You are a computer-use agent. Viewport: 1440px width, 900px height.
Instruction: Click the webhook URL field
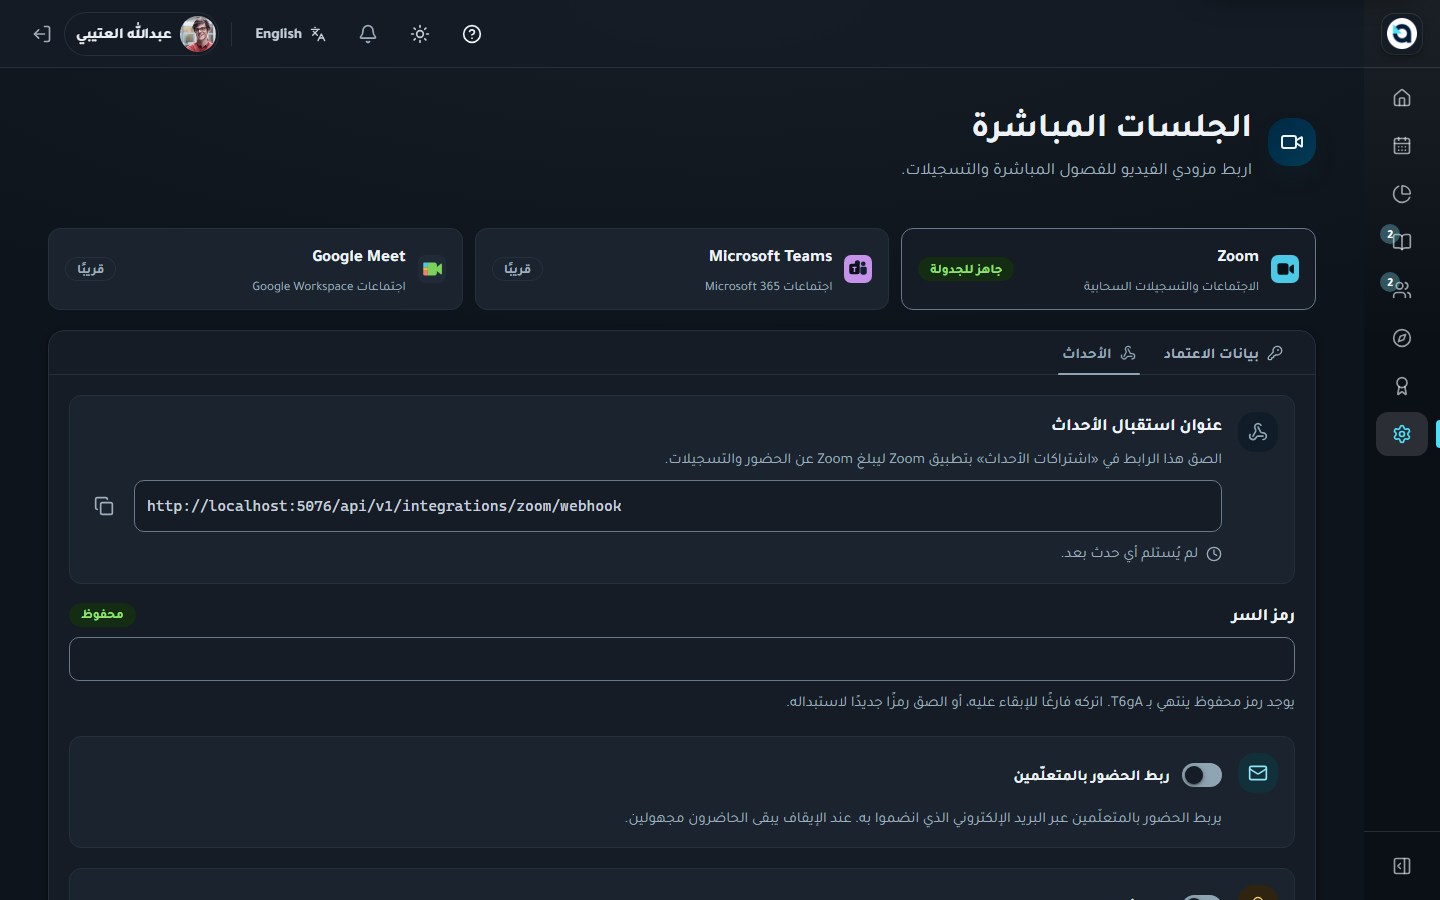coord(678,506)
